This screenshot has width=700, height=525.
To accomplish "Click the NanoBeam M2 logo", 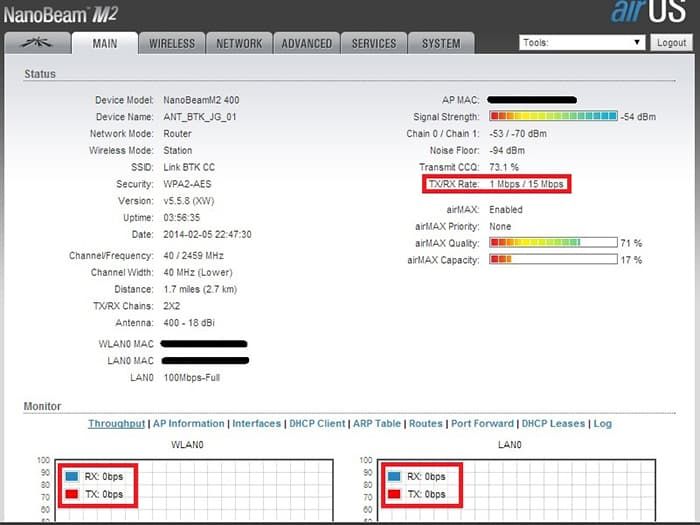I will tap(61, 14).
